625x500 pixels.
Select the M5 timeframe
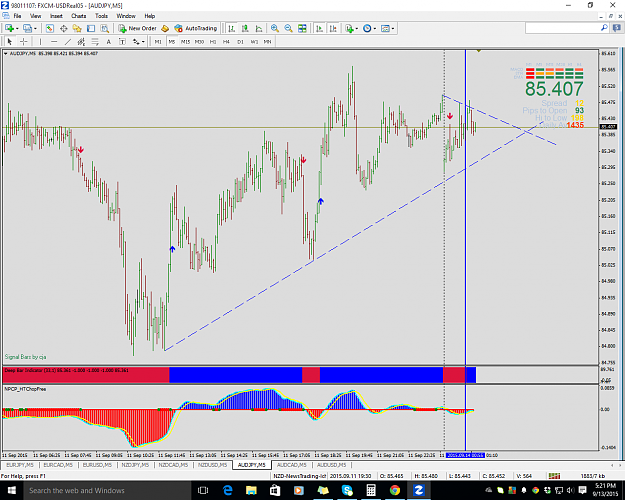172,41
